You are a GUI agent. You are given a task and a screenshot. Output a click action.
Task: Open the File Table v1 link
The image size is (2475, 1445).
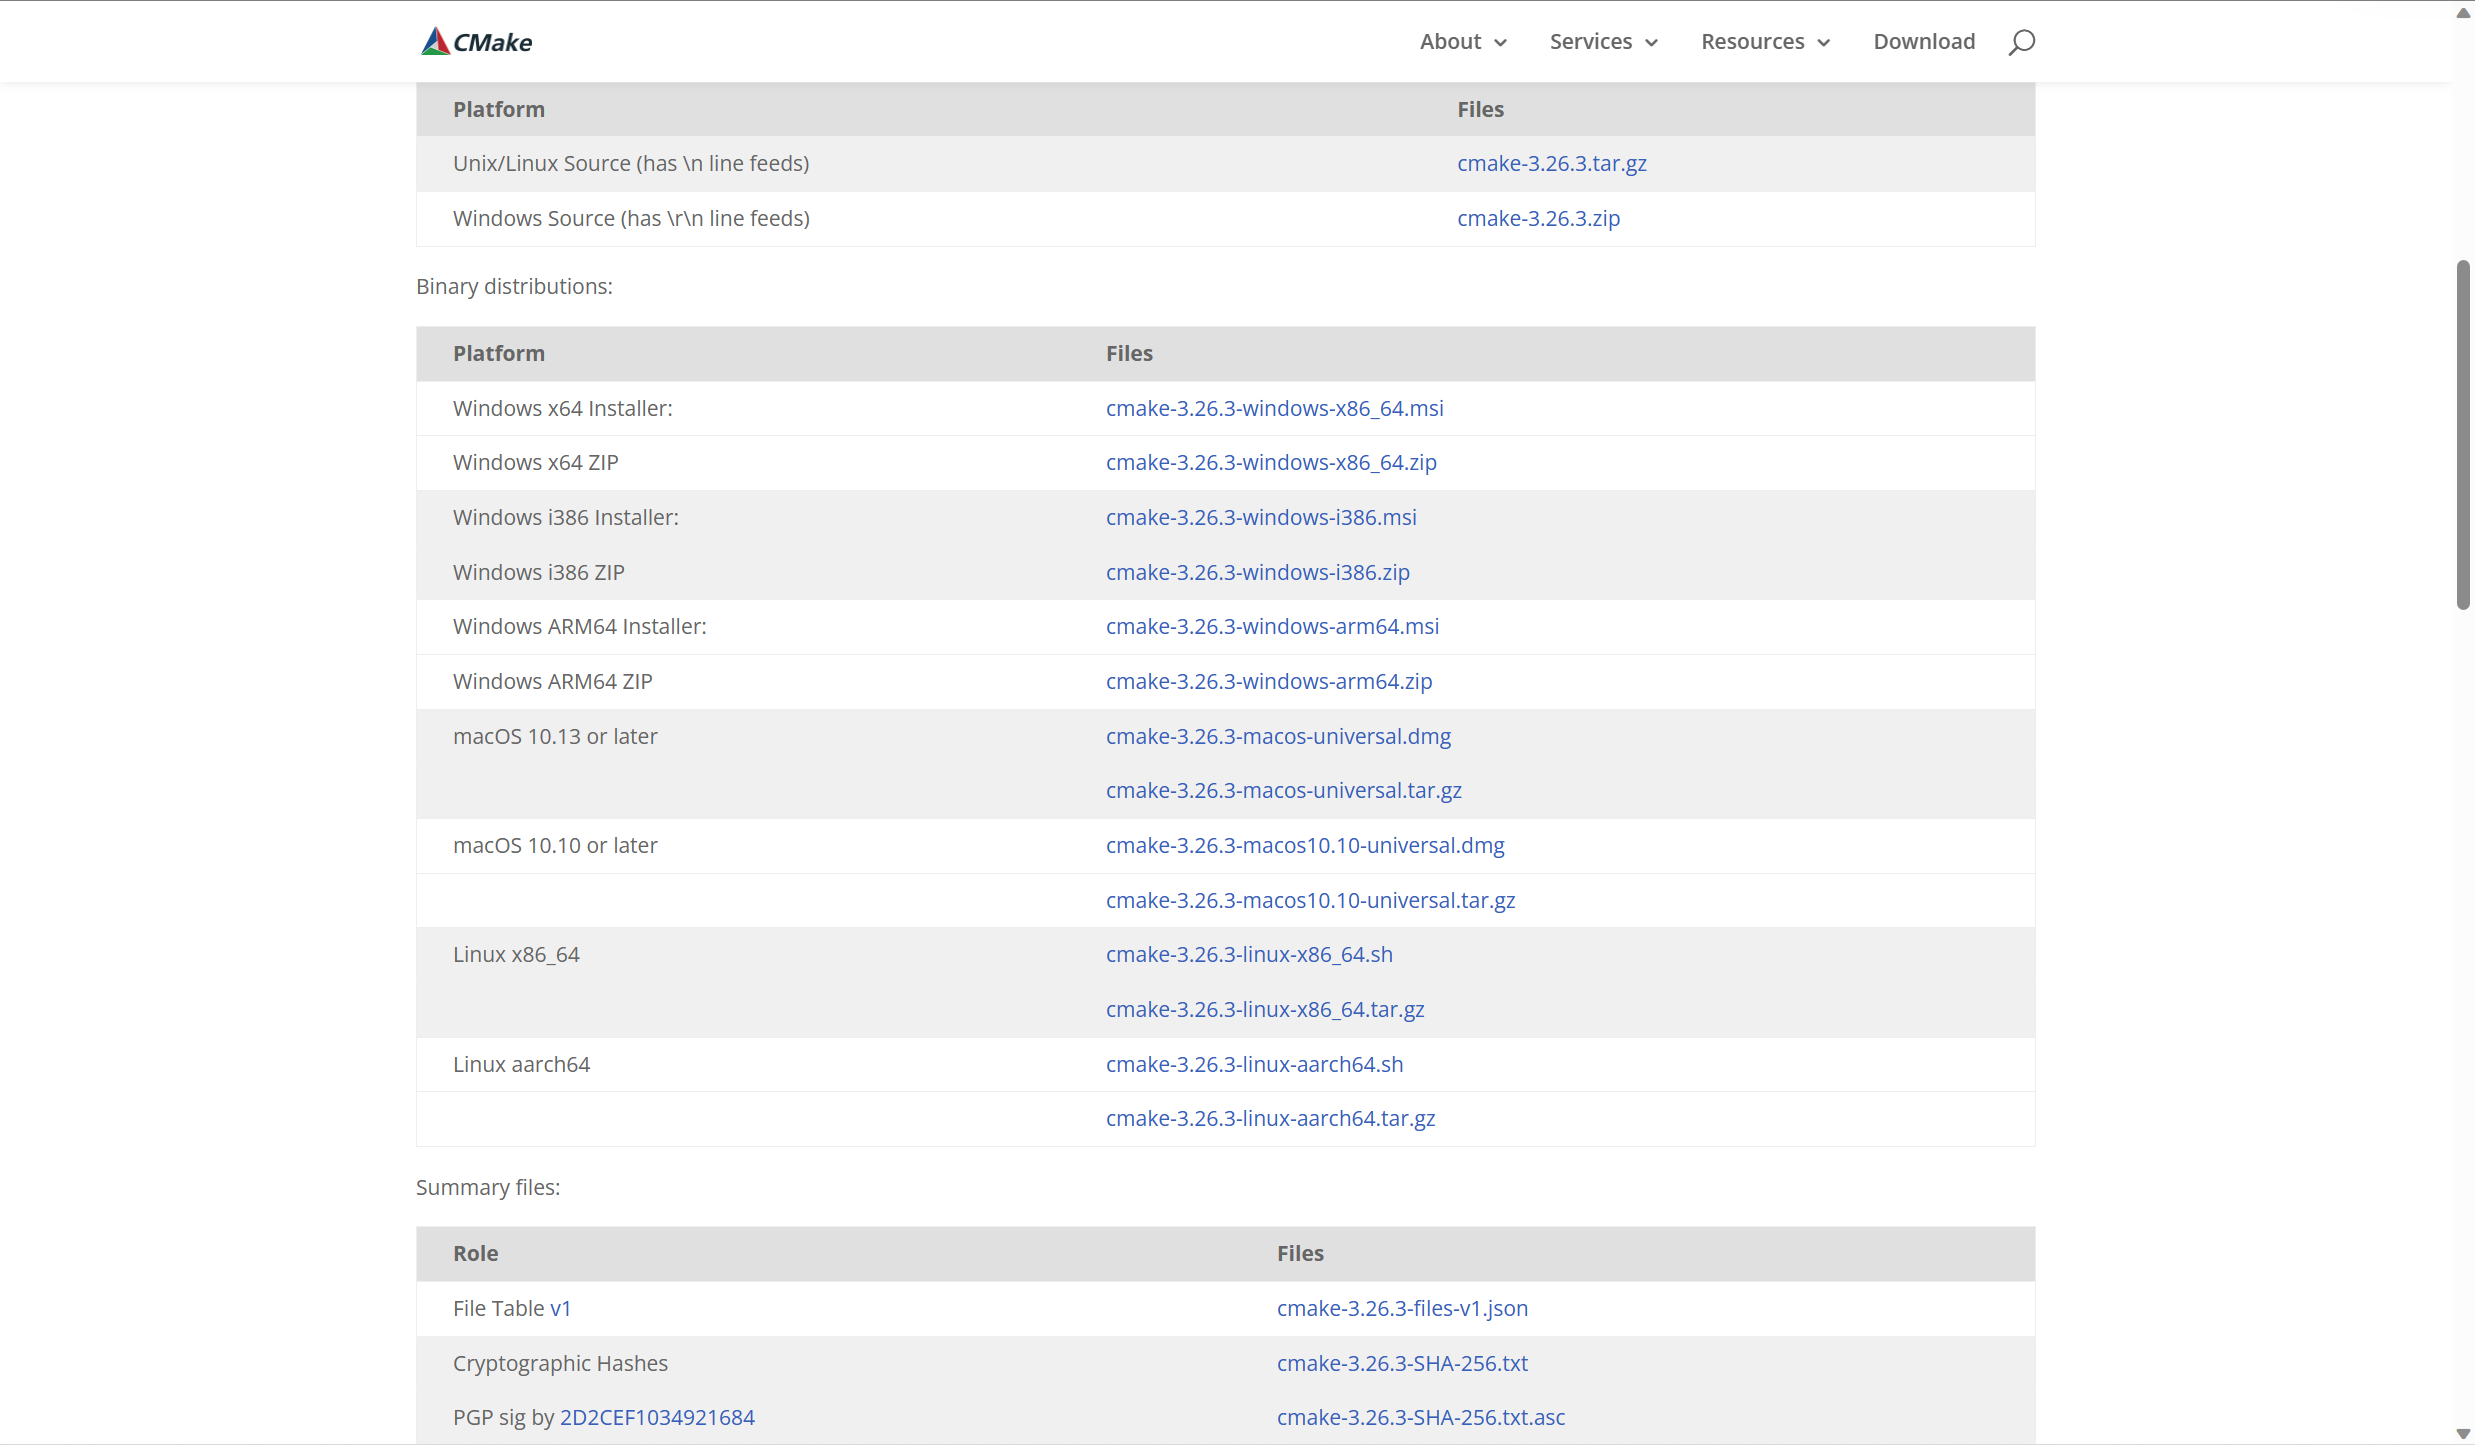pos(560,1308)
